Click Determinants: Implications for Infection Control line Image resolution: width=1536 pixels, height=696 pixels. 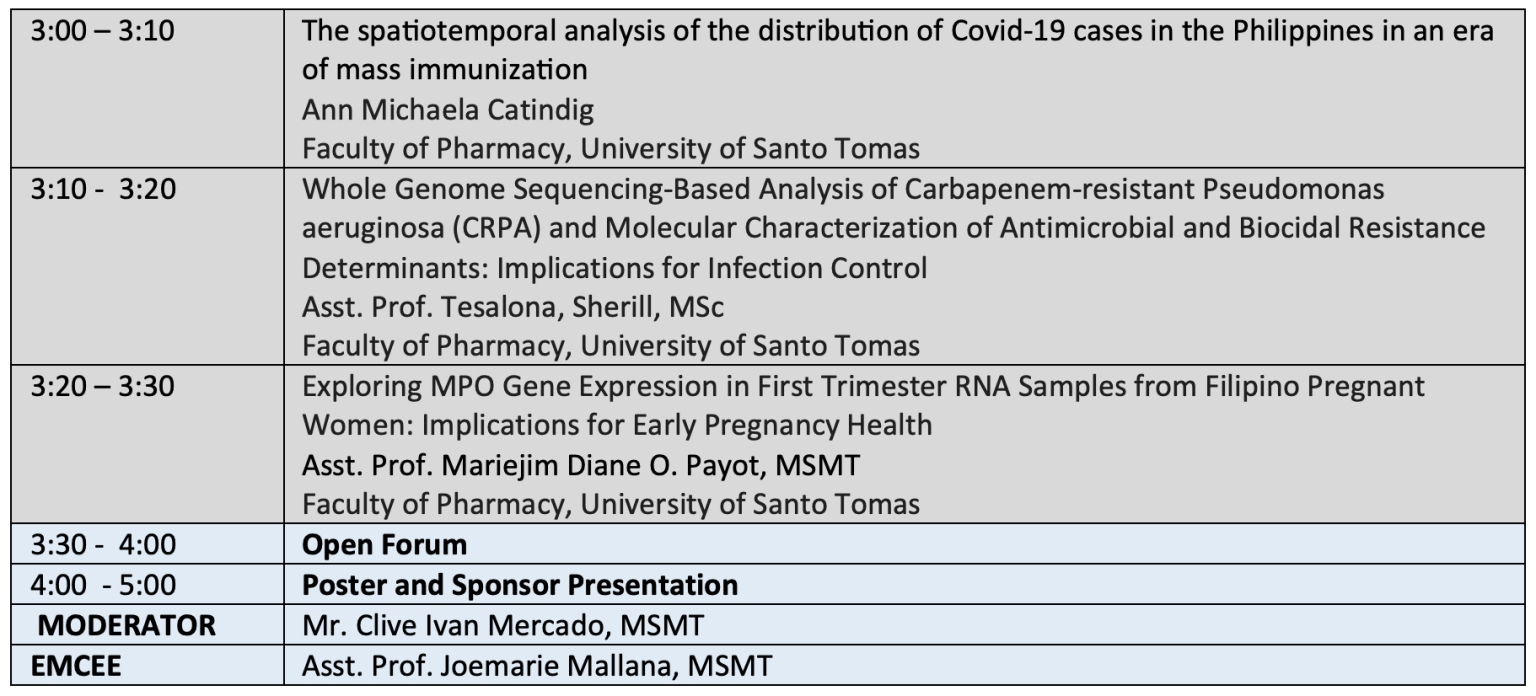click(615, 268)
